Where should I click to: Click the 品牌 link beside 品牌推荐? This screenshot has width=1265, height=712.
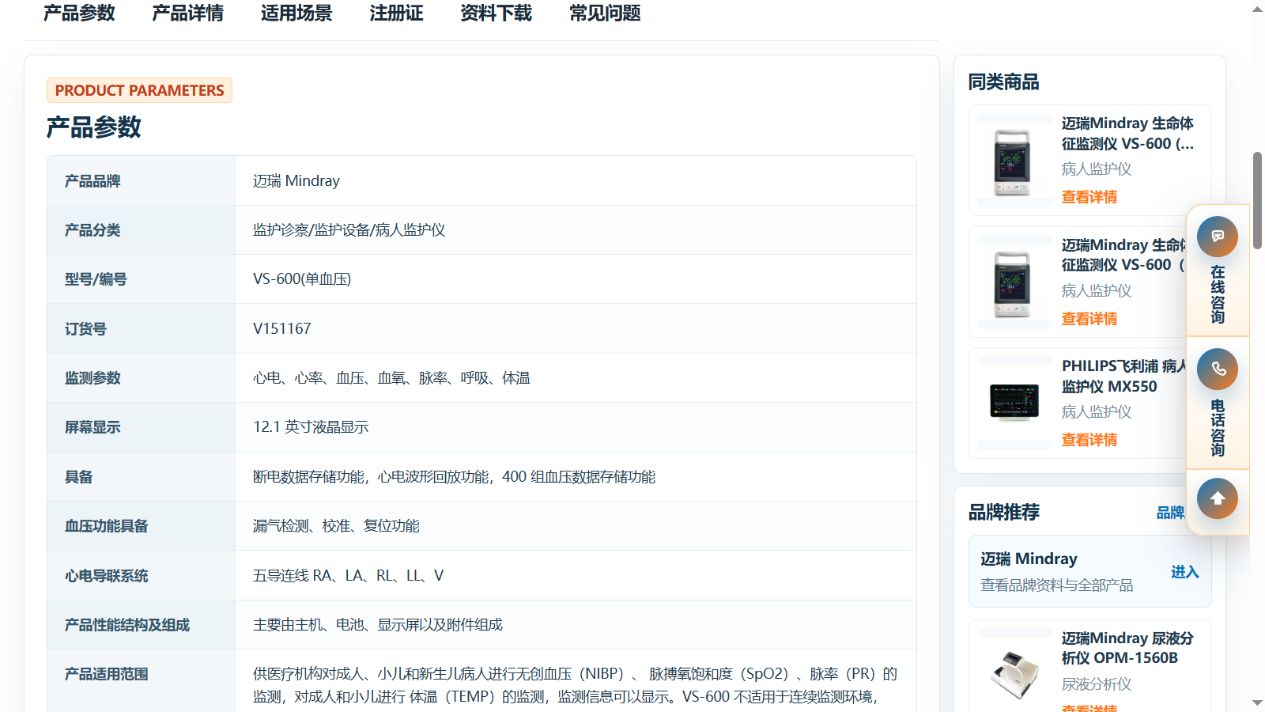tap(1170, 513)
